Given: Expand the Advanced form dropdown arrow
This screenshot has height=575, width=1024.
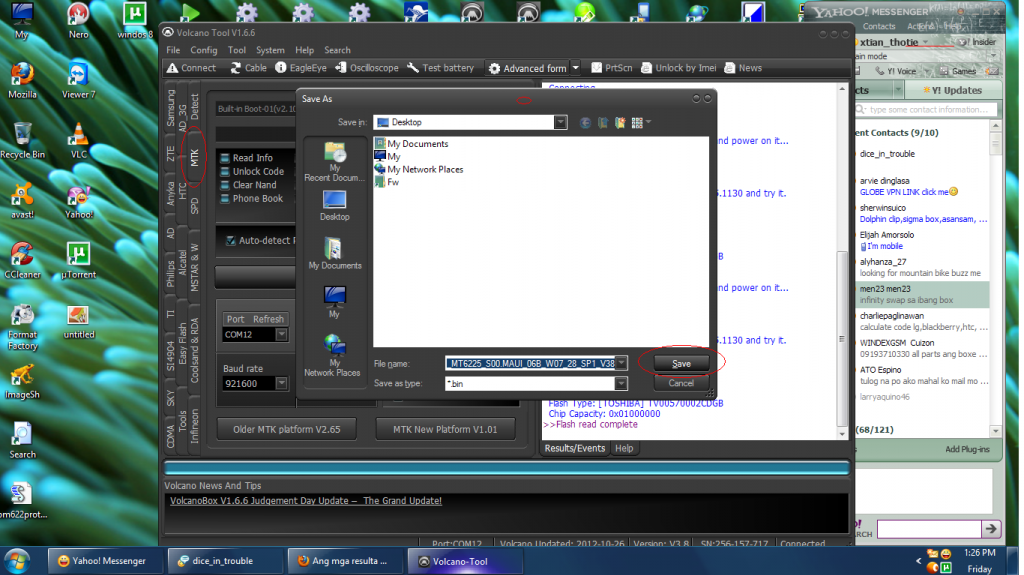Looking at the screenshot, I should coord(575,68).
